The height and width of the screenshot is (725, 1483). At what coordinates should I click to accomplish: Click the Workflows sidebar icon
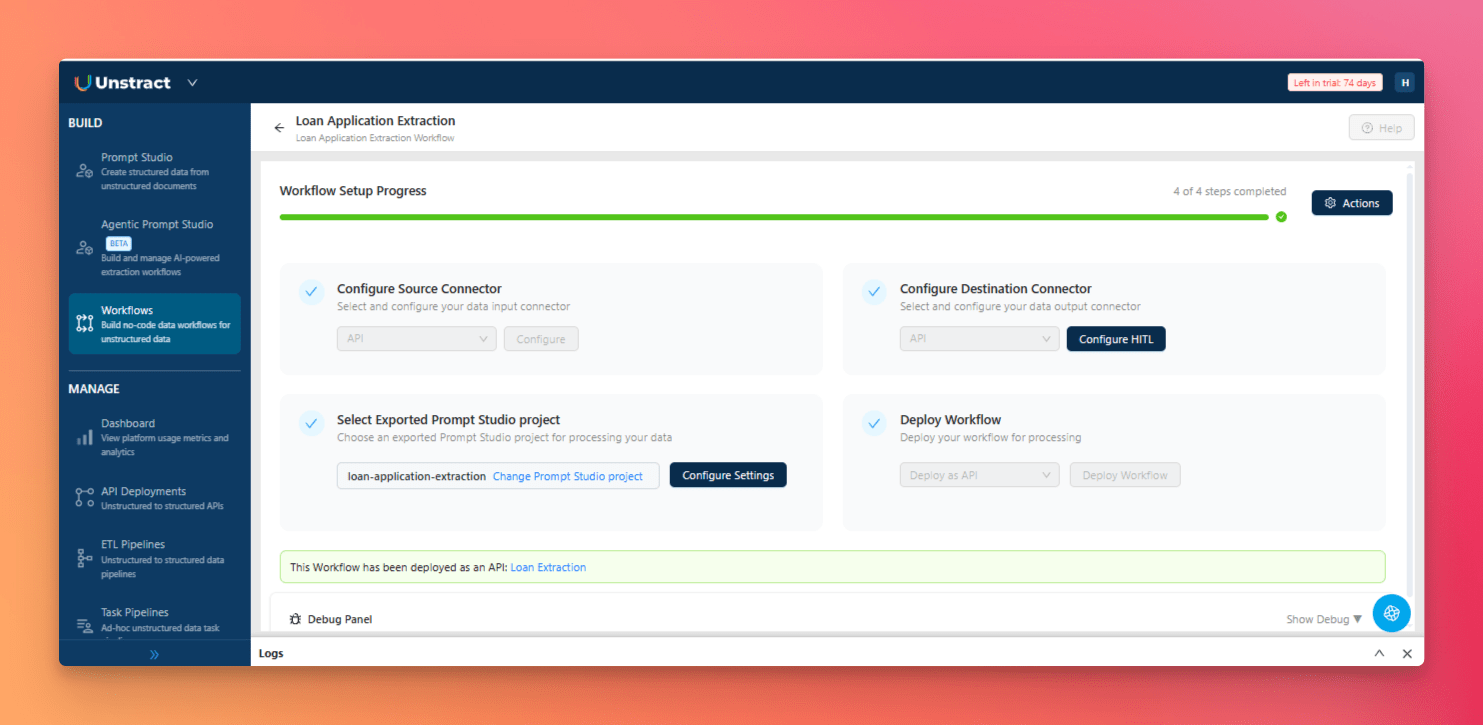click(x=85, y=323)
